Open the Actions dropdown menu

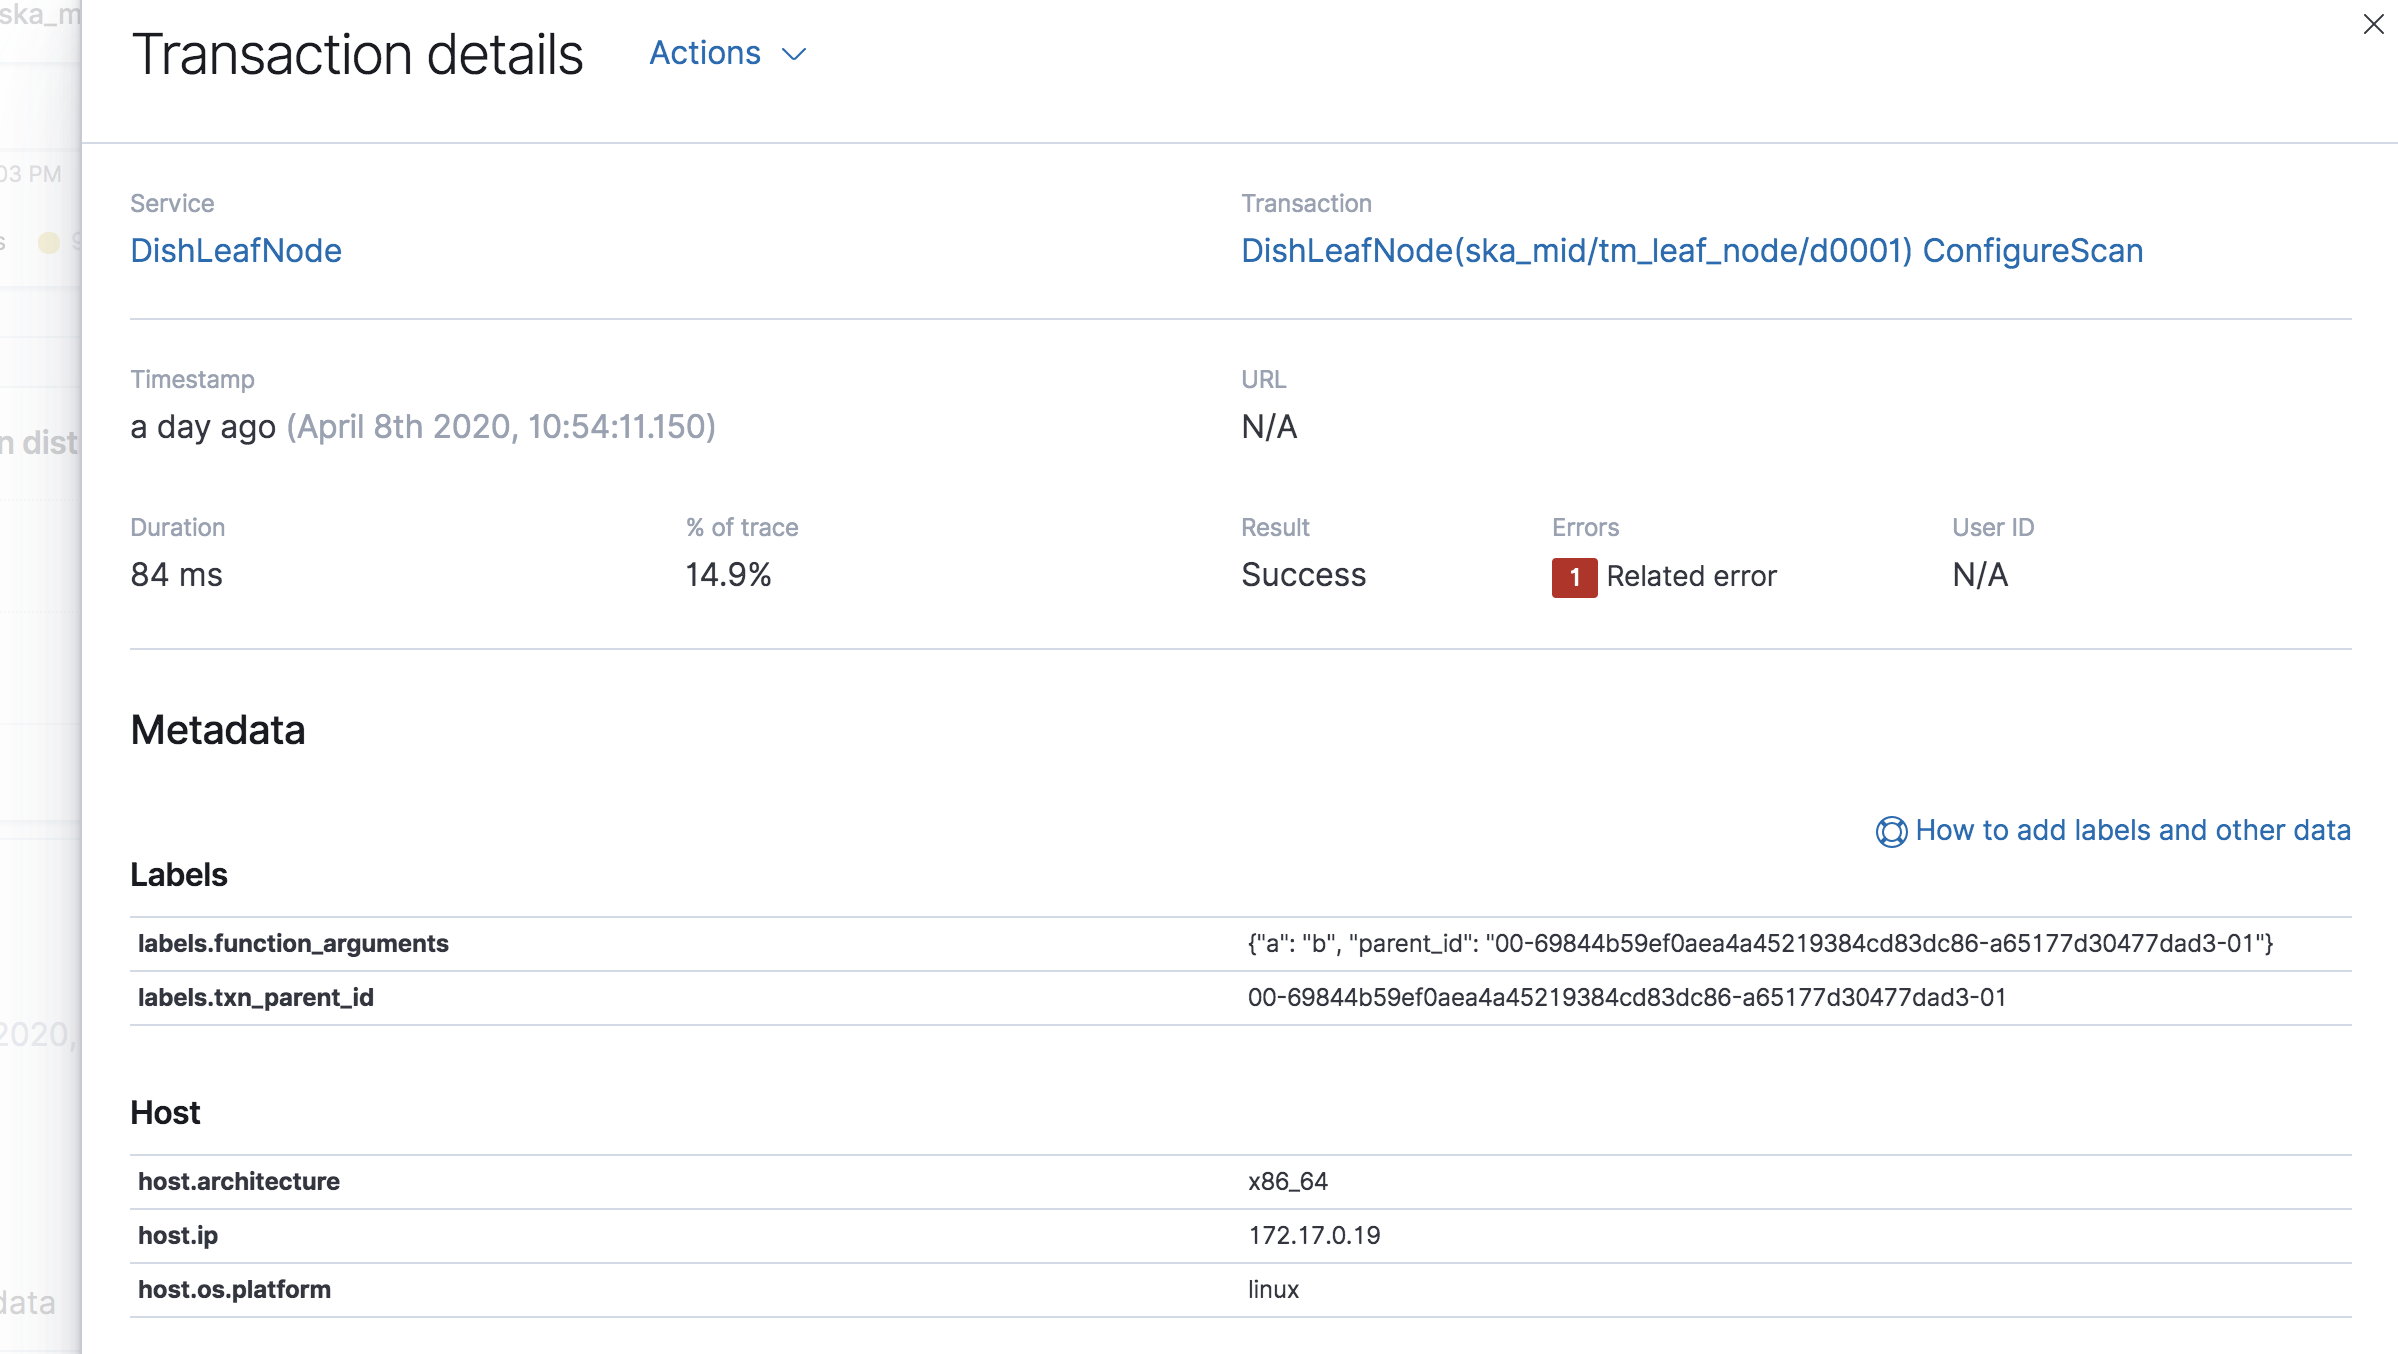tap(706, 53)
